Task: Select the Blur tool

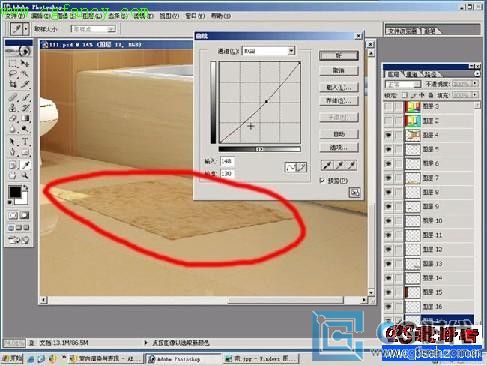Action: point(13,129)
